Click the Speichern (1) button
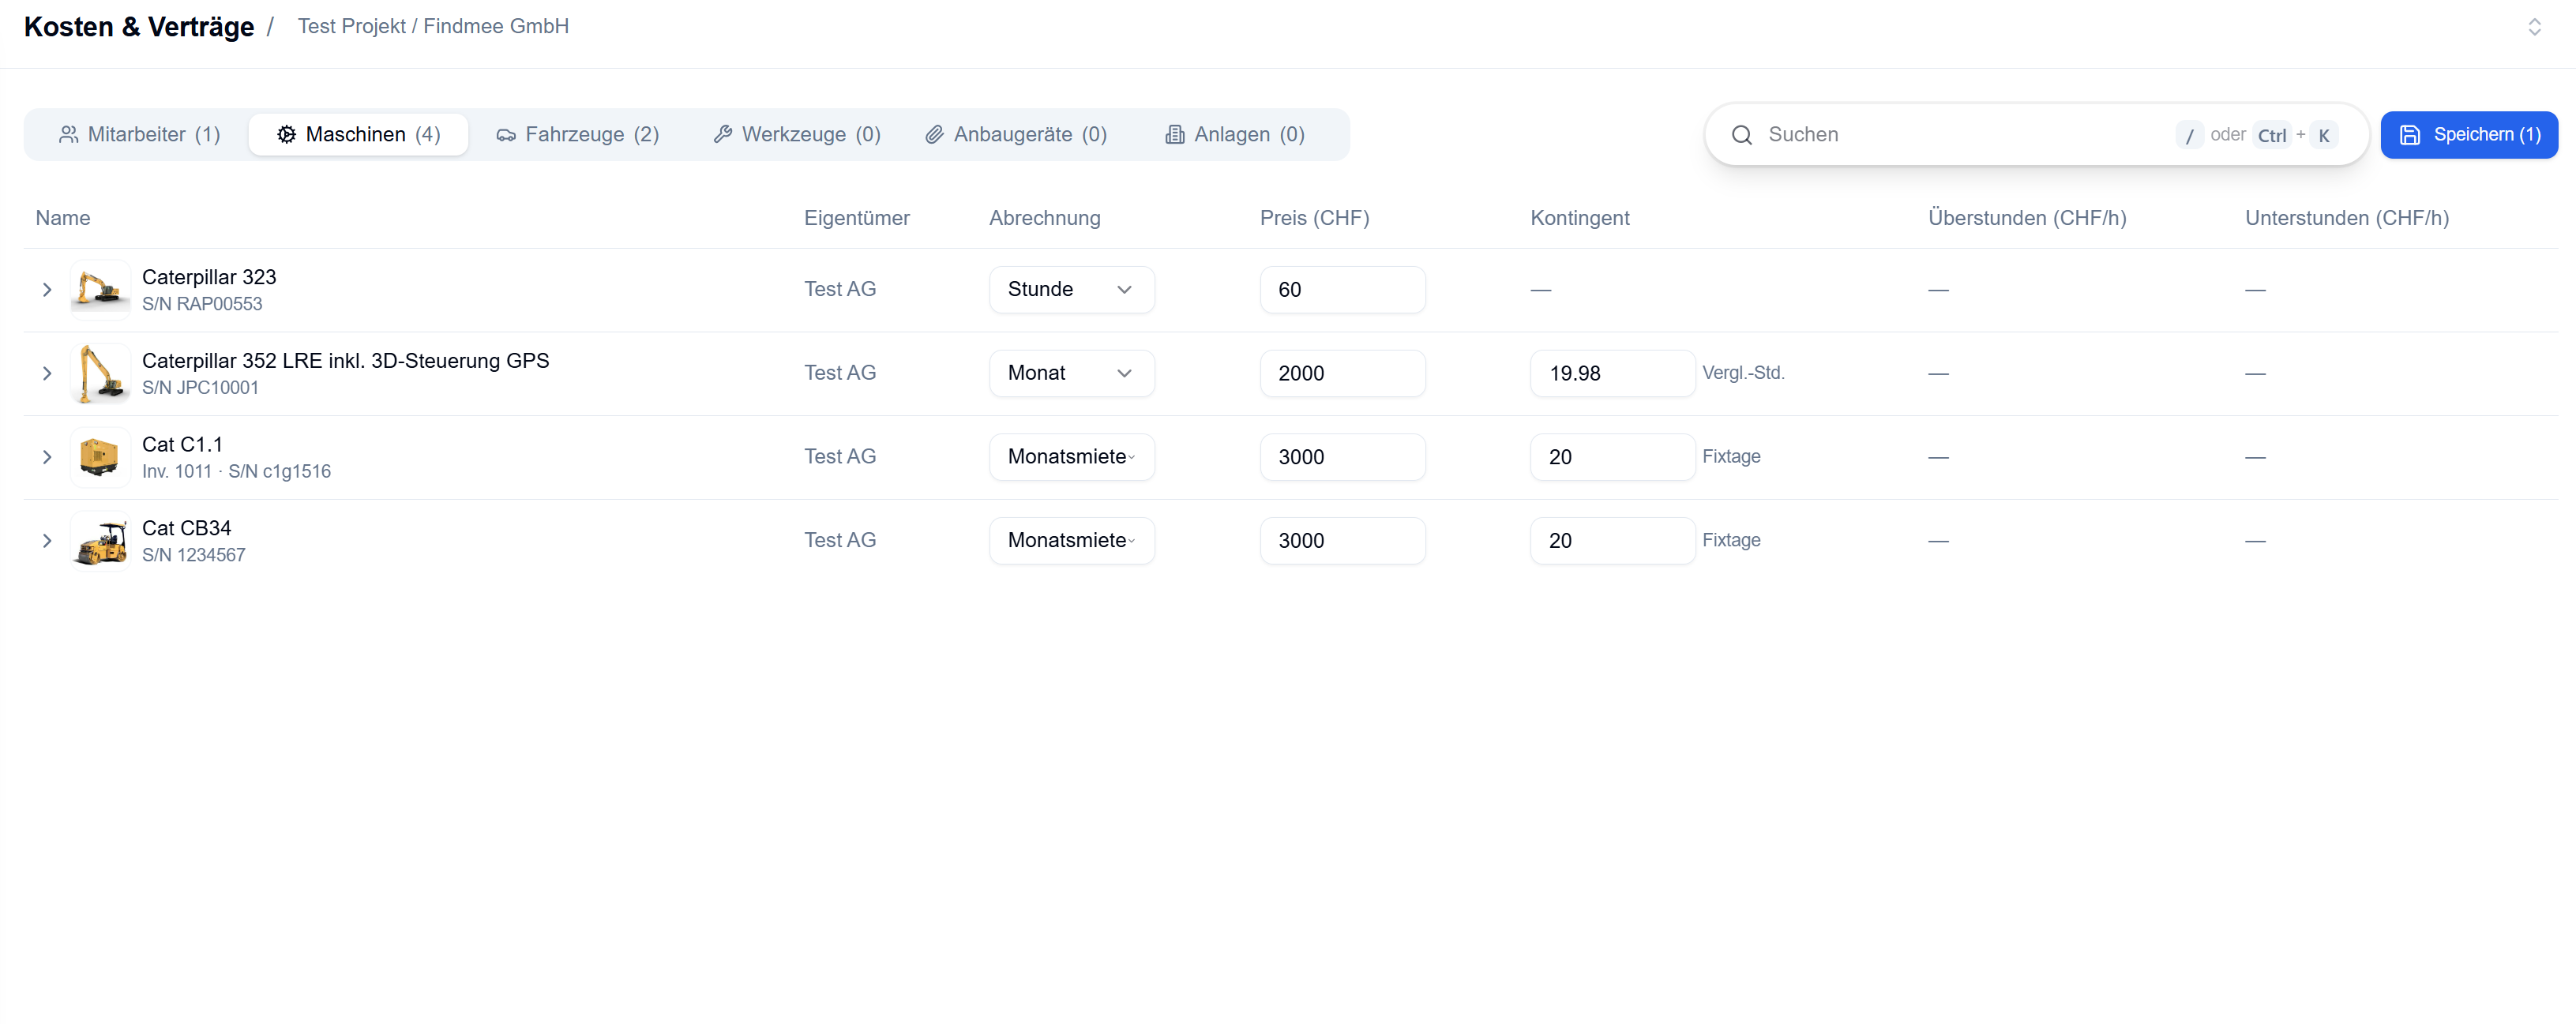Screen dimensions: 2576x1024 (2469, 134)
